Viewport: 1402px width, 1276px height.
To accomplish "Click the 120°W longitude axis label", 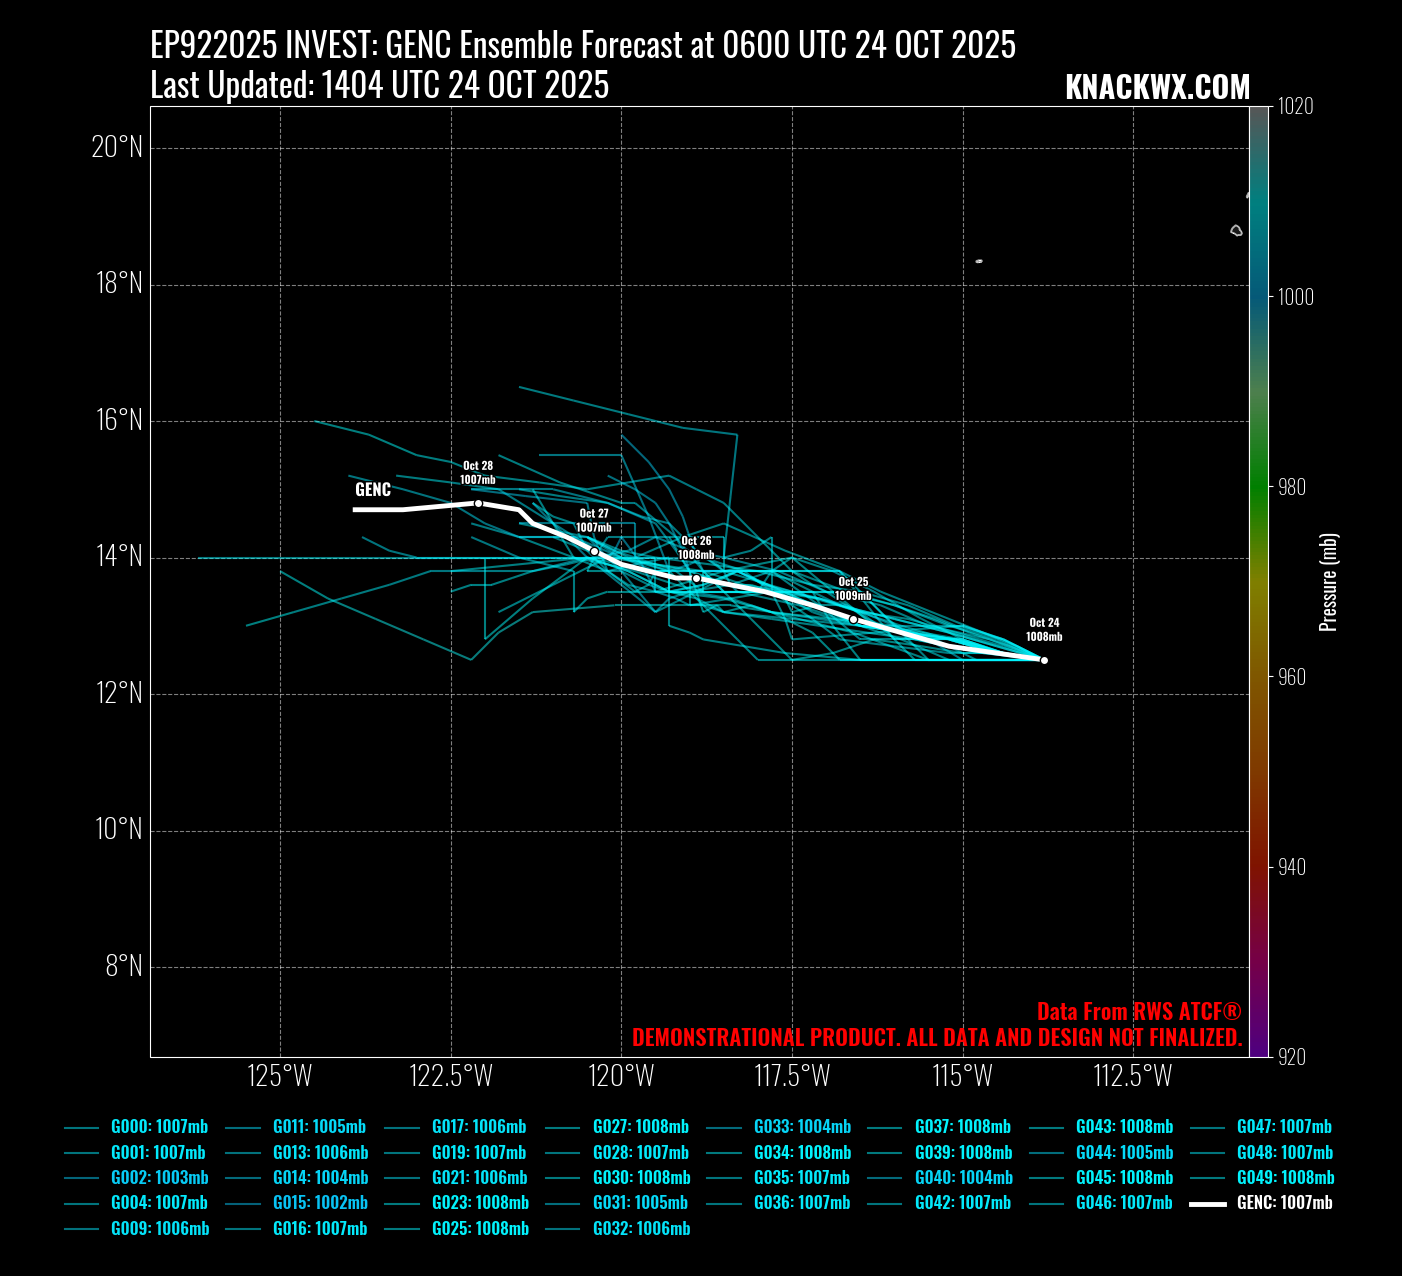I will pos(621,1076).
